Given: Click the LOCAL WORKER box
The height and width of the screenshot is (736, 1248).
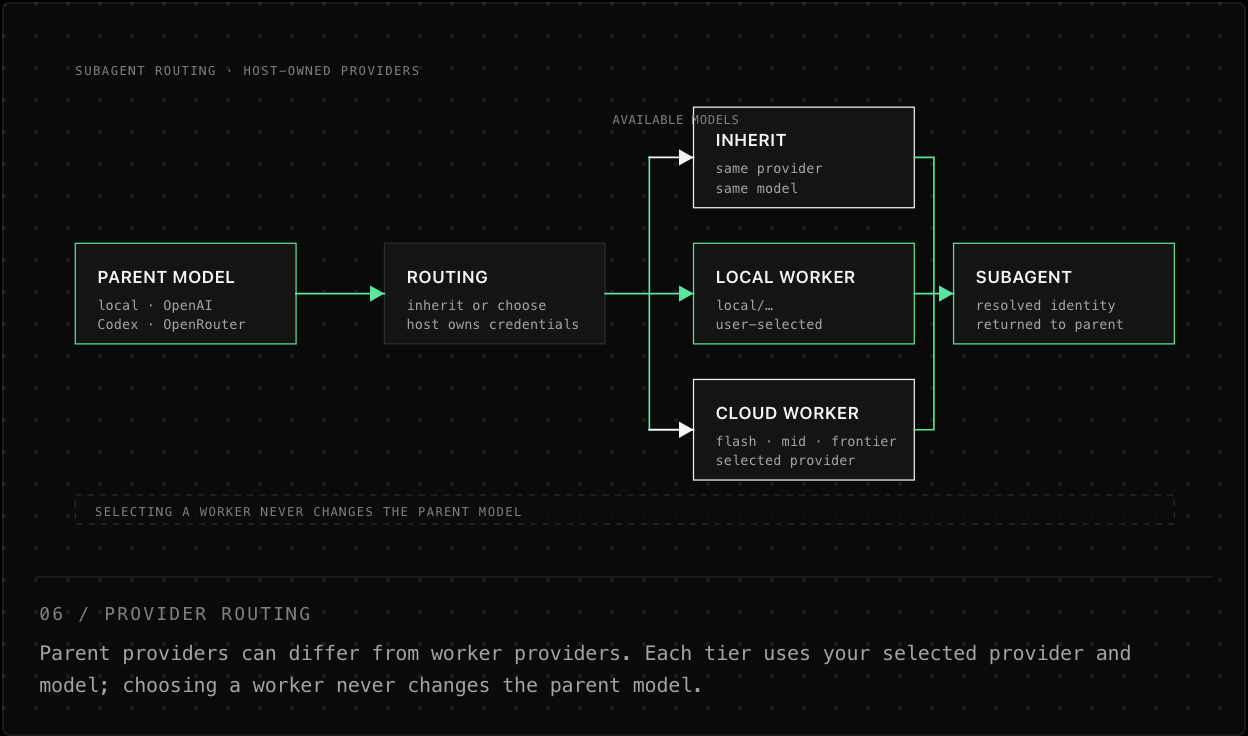Looking at the screenshot, I should (x=804, y=294).
